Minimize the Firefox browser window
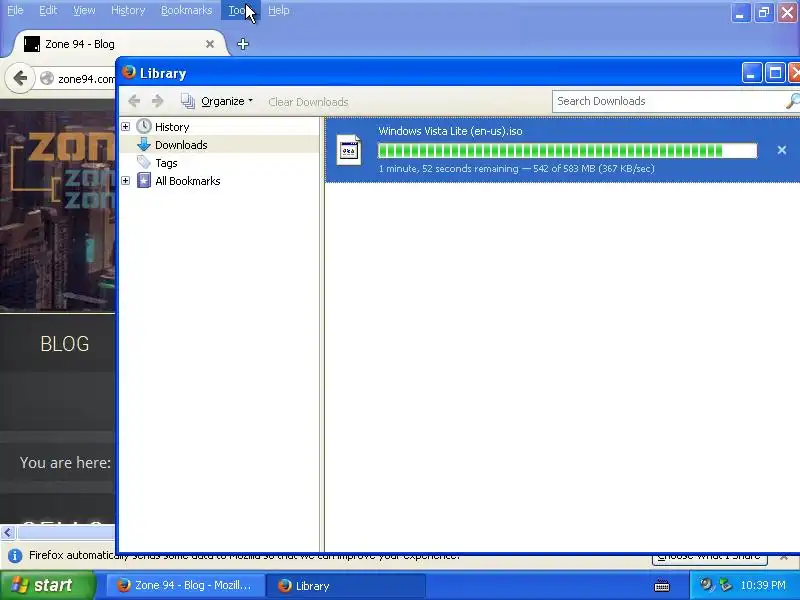This screenshot has width=800, height=600. [x=740, y=12]
